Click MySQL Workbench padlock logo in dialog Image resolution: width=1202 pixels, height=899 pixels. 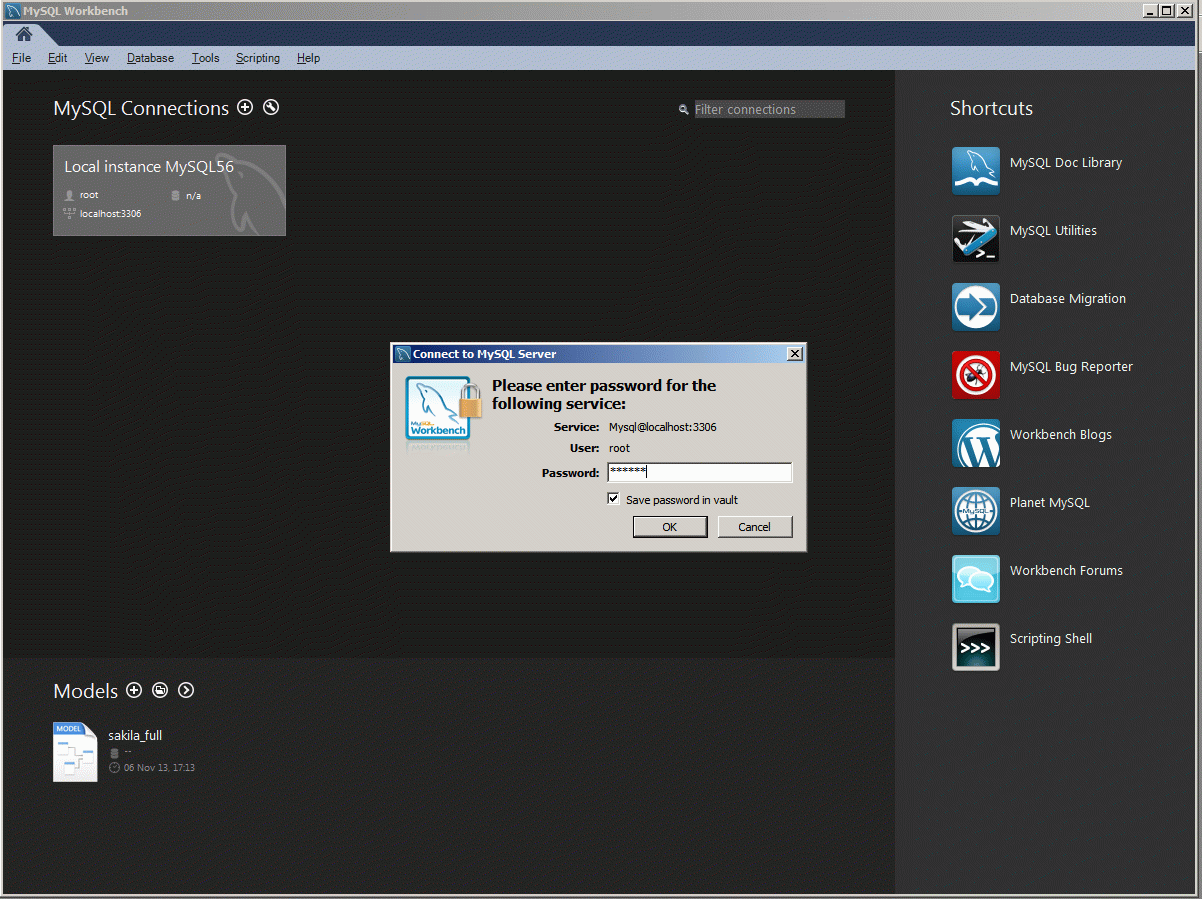443,408
